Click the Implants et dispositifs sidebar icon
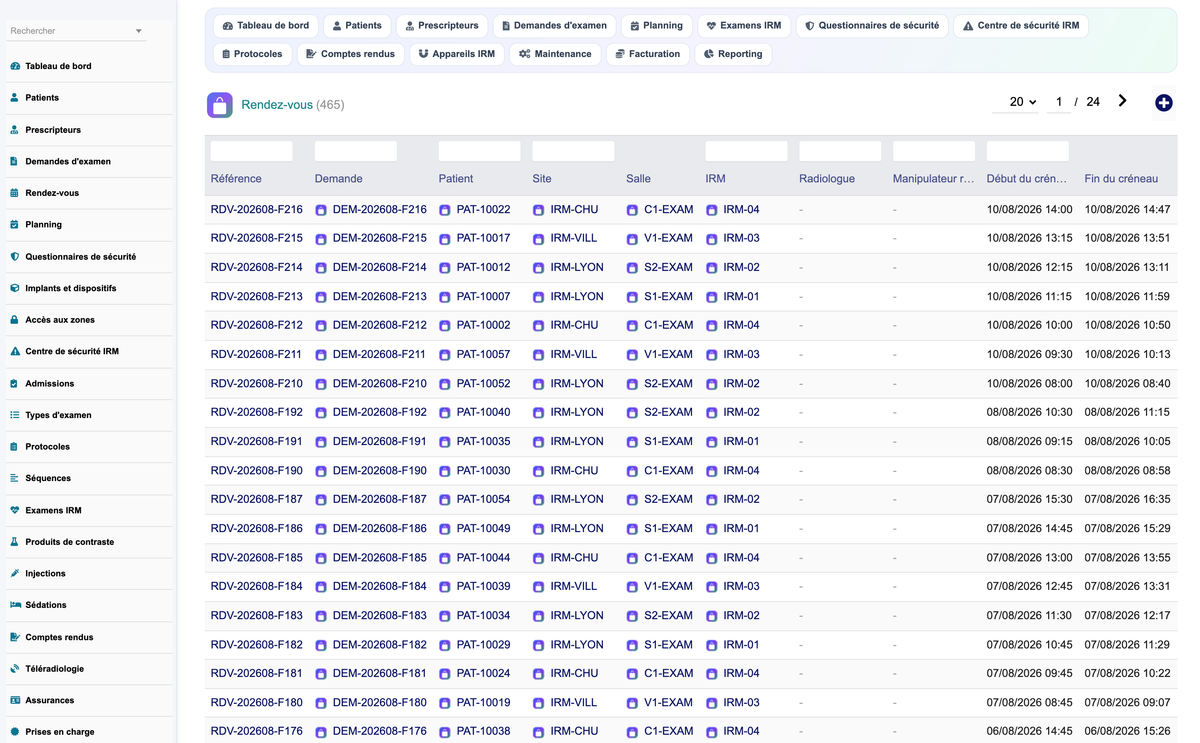 tap(15, 288)
